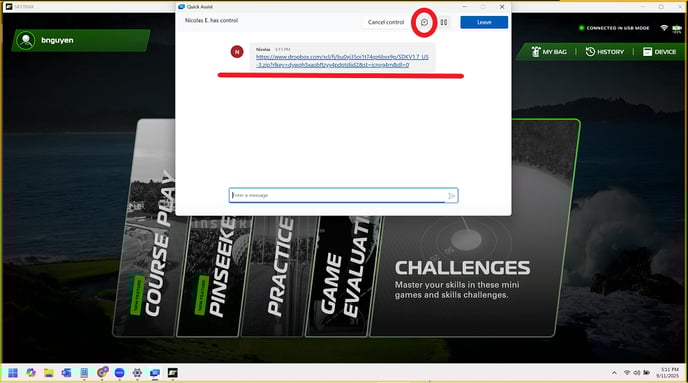Select the Practice card
688x383 pixels.
(280, 276)
